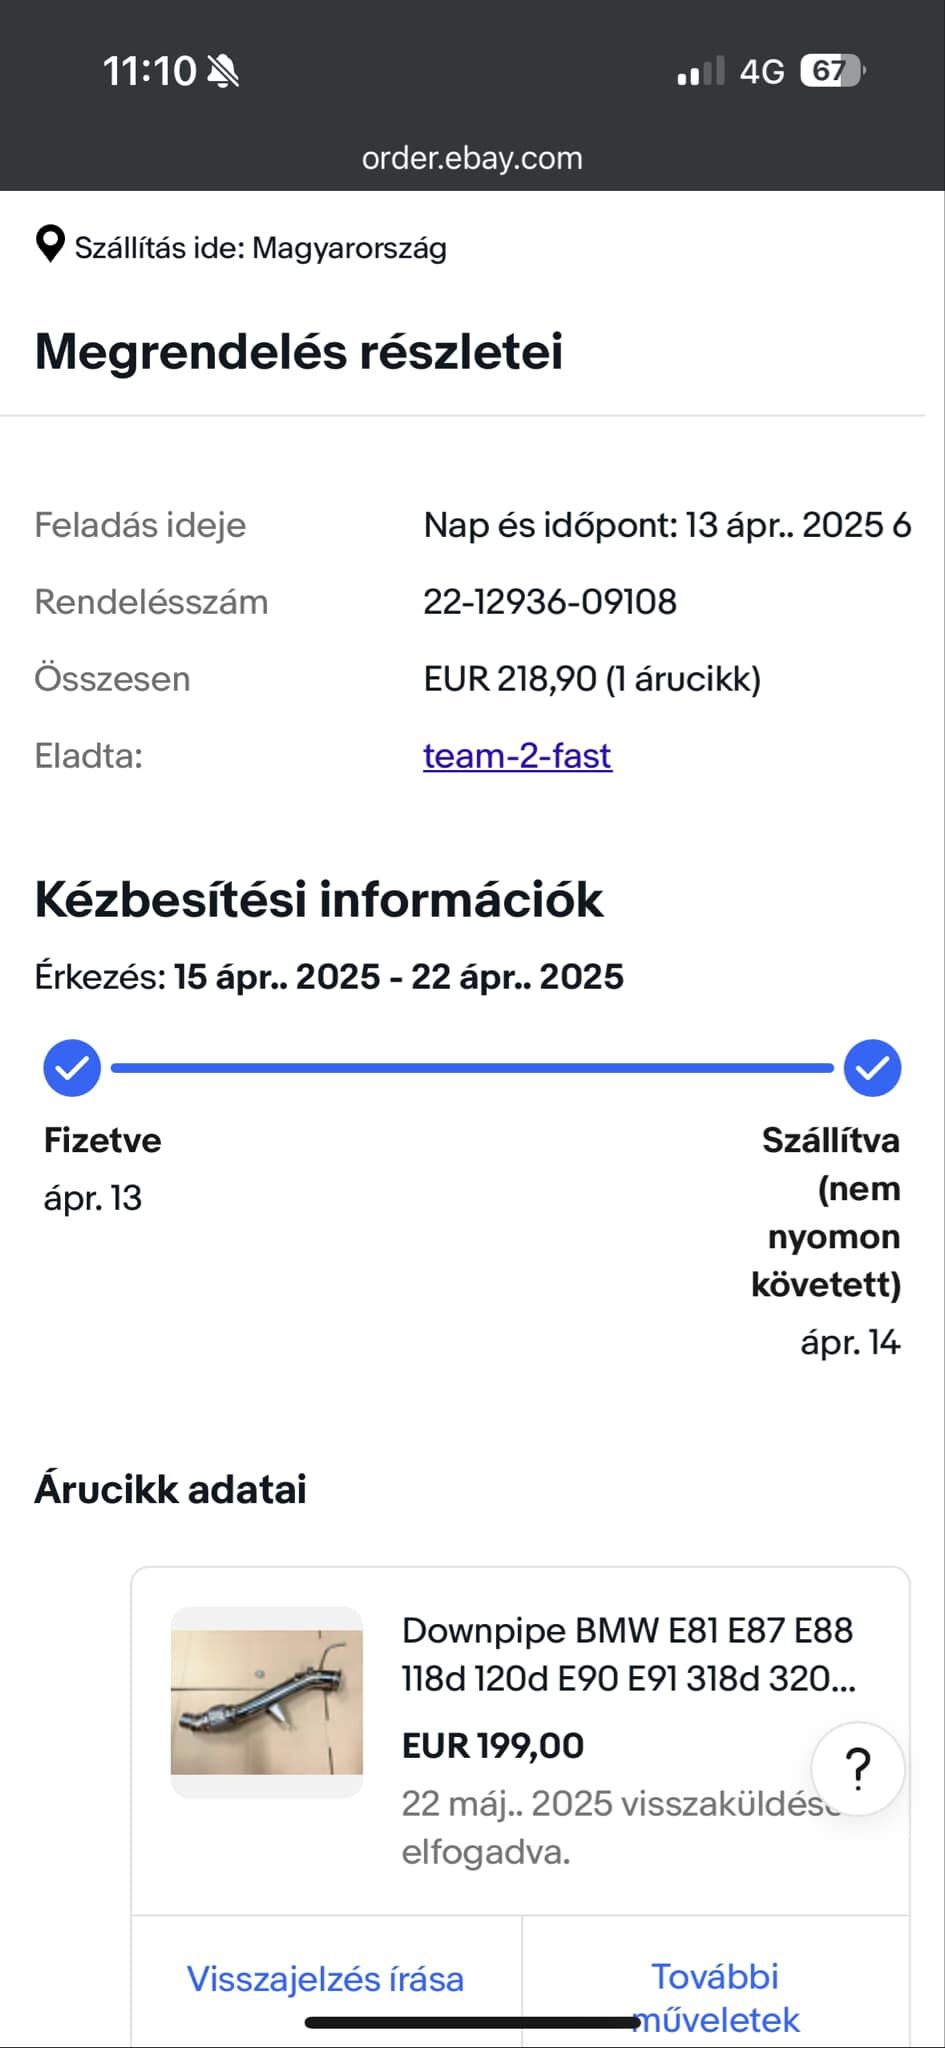Tap the cellular signal bars icon
Screen dimensions: 945x2048
700,71
